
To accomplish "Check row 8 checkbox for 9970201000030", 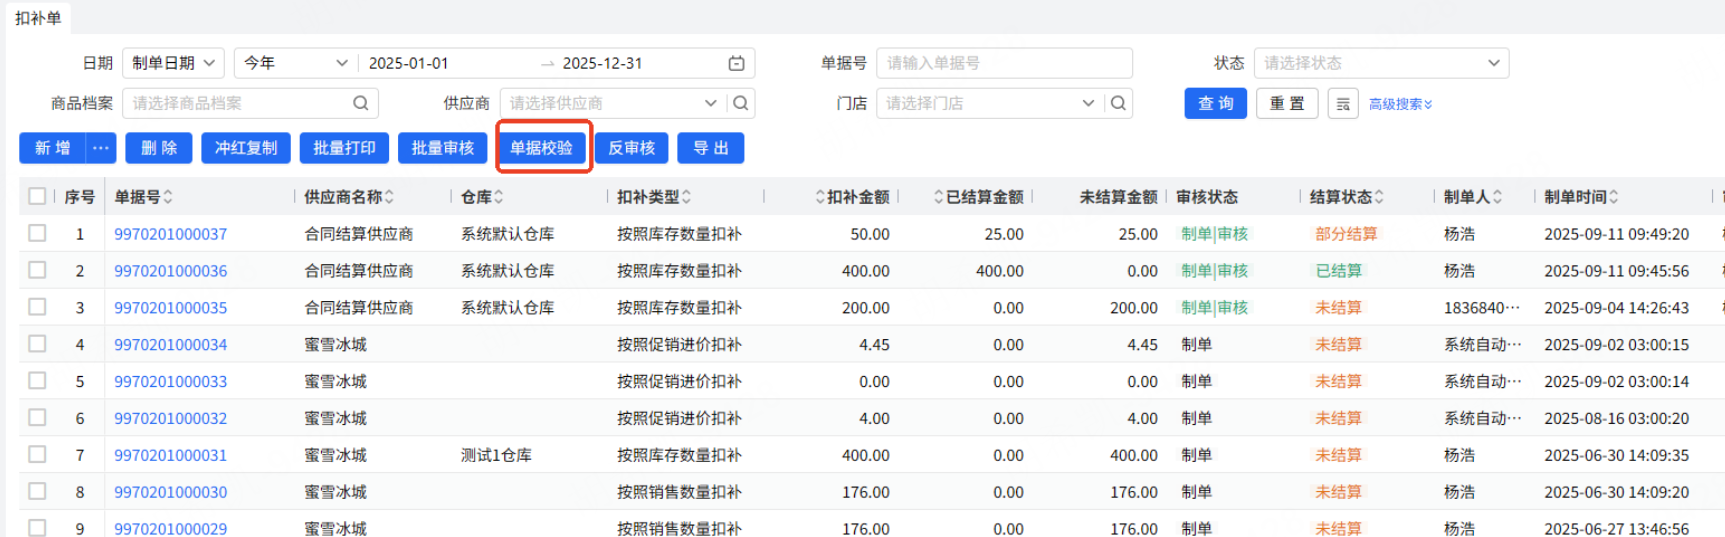I will pos(37,491).
